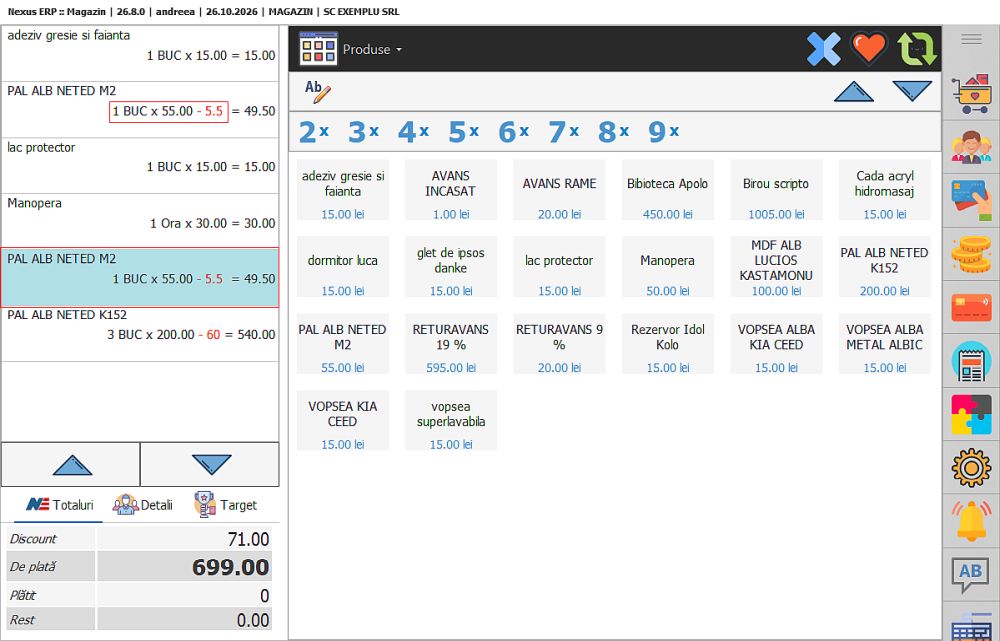Viewport: 1000px width, 641px height.
Task: Add AVANS INCASAT item
Action: (451, 190)
